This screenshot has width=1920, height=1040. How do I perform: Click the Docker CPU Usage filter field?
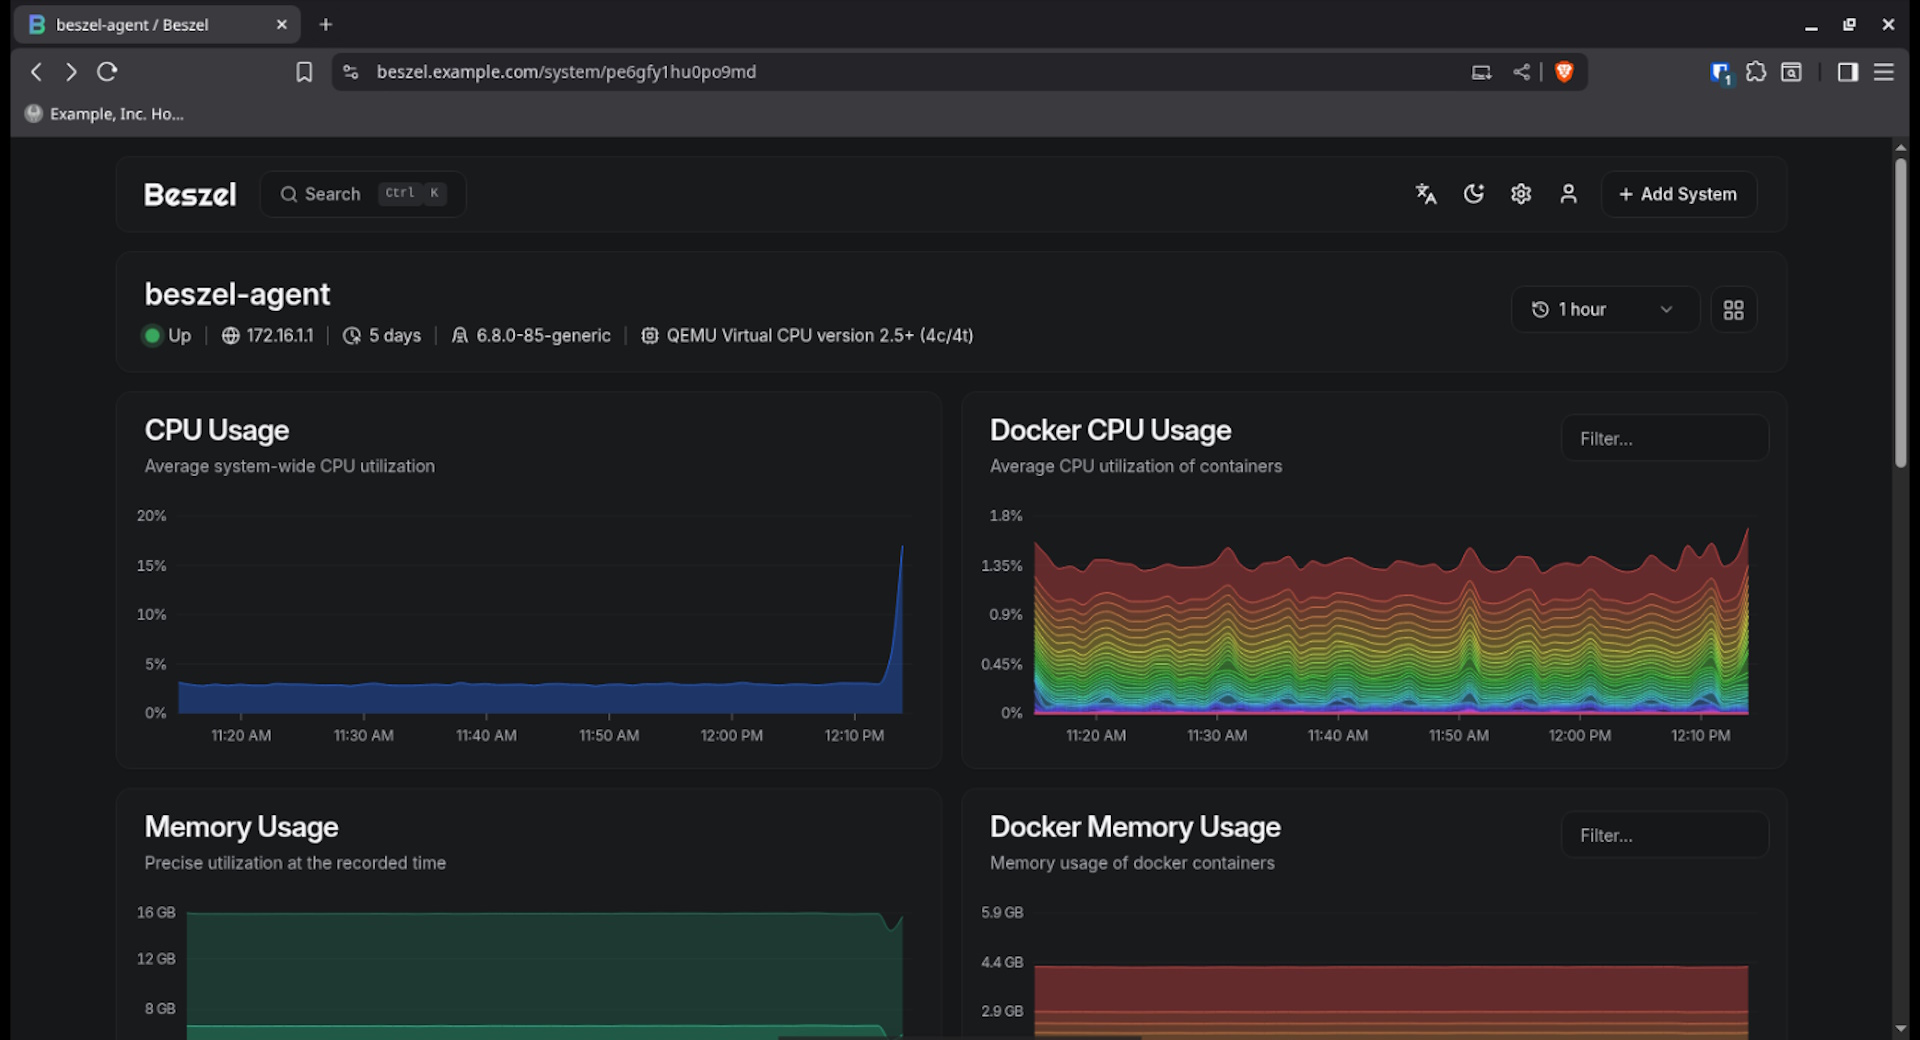1664,439
